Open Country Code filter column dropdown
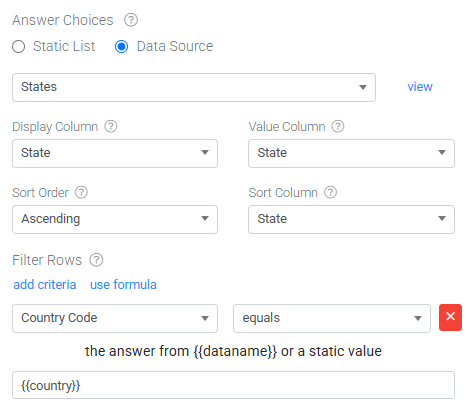Viewport: 469px width, 406px height. coord(115,318)
